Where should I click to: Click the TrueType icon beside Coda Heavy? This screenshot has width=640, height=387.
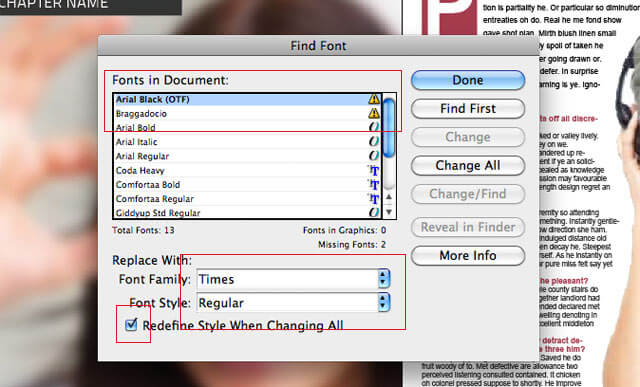(x=374, y=171)
